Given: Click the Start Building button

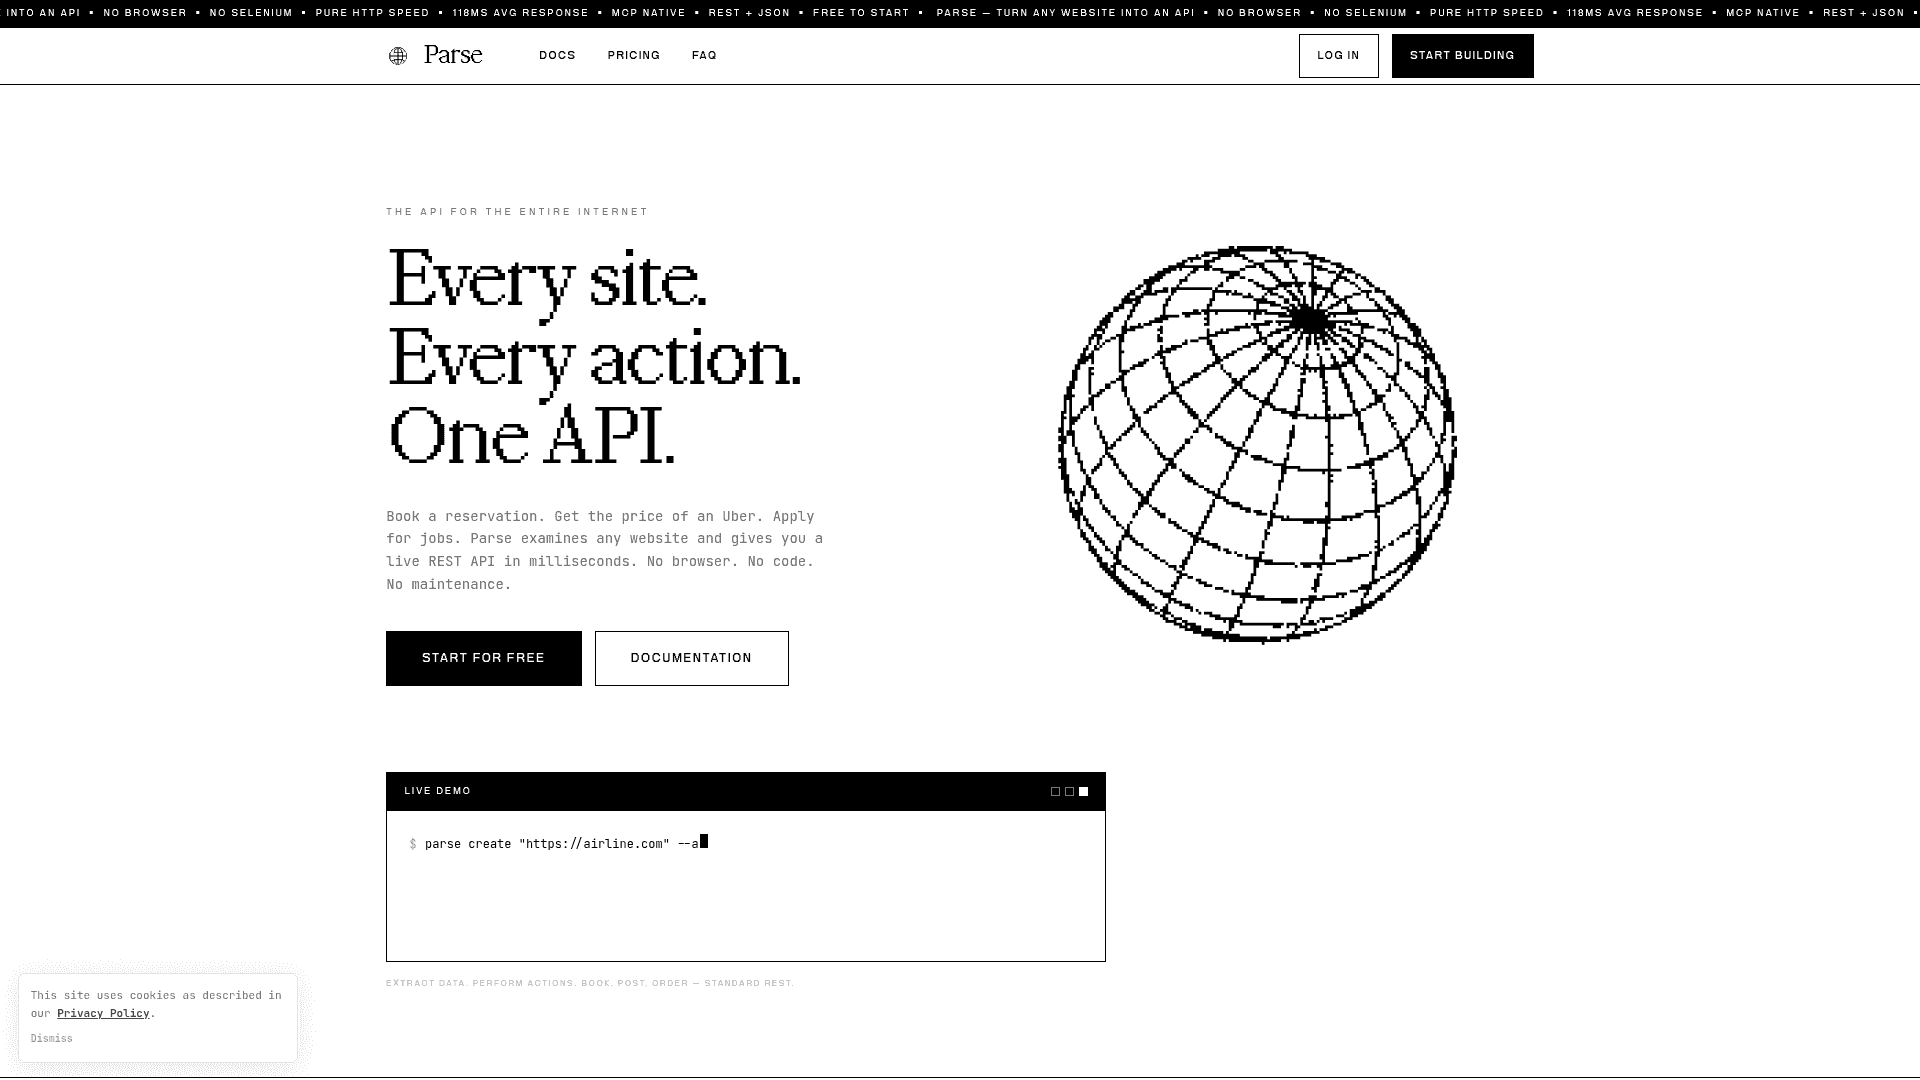Looking at the screenshot, I should [x=1462, y=56].
